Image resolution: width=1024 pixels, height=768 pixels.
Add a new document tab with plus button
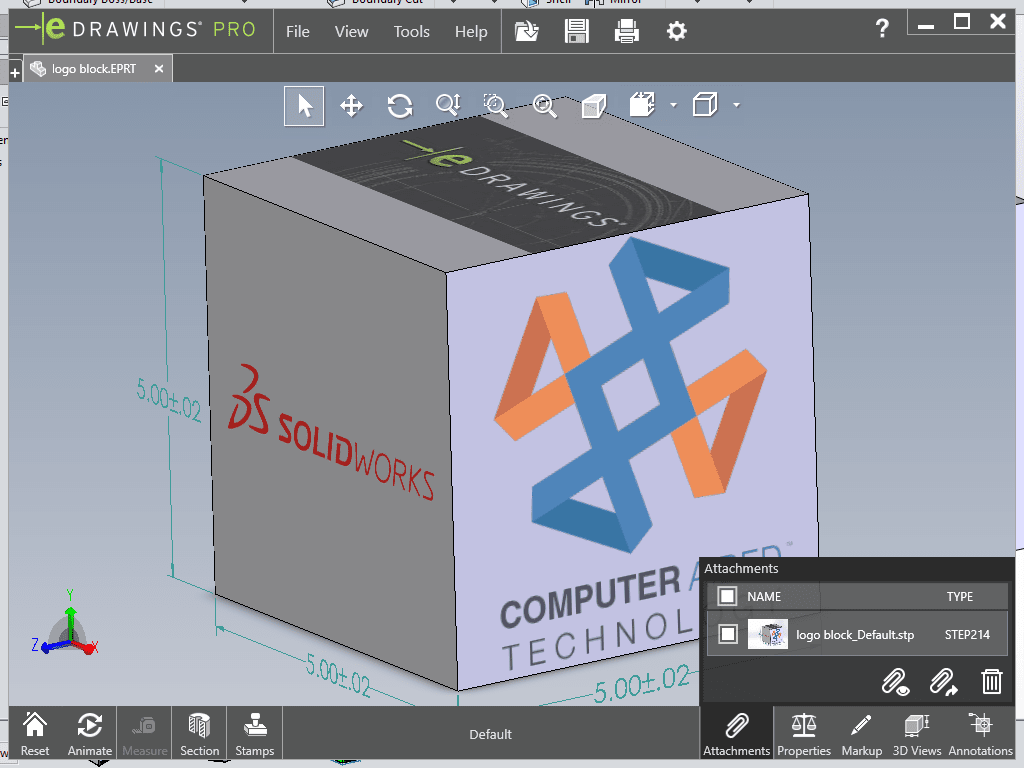[x=14, y=72]
